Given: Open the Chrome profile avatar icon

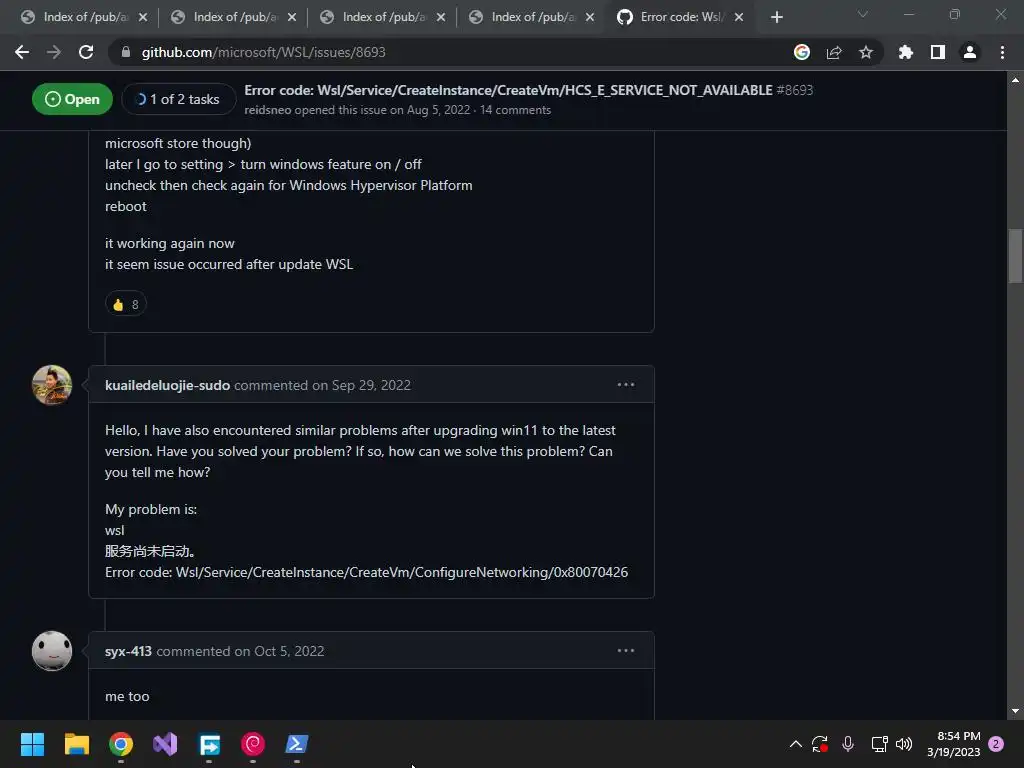Looking at the screenshot, I should (x=970, y=52).
